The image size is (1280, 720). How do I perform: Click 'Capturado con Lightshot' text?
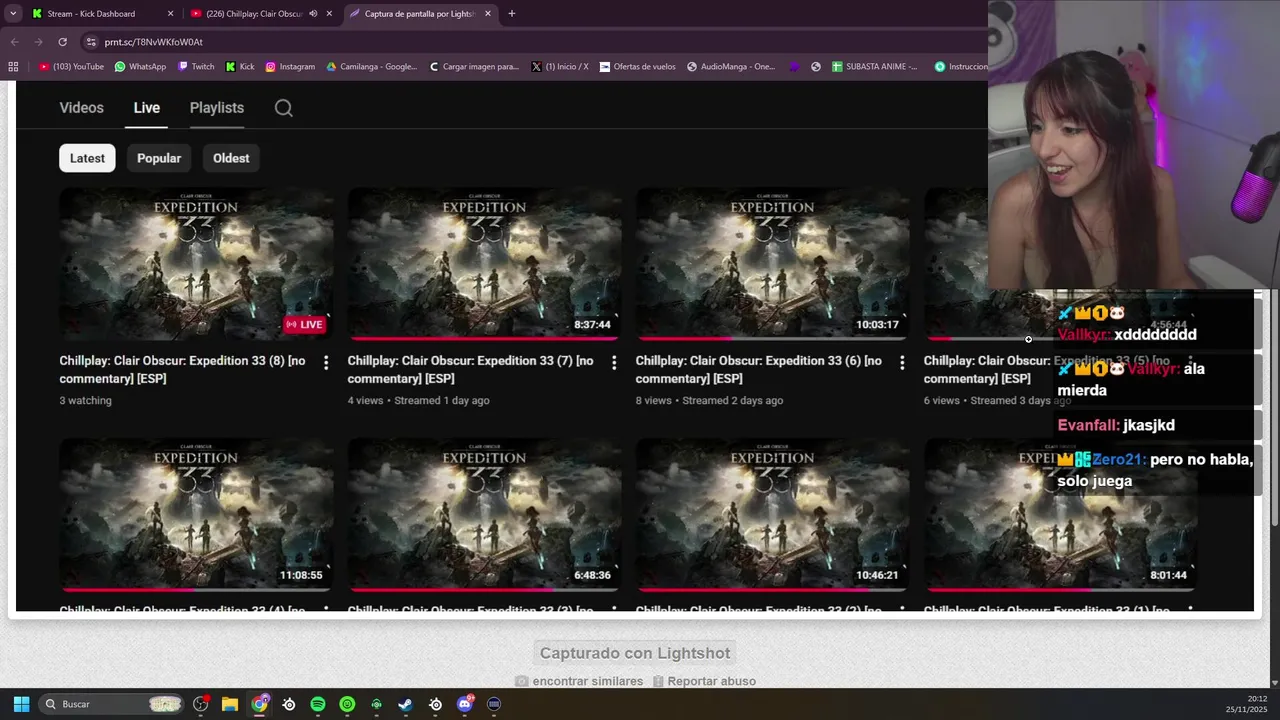click(635, 653)
